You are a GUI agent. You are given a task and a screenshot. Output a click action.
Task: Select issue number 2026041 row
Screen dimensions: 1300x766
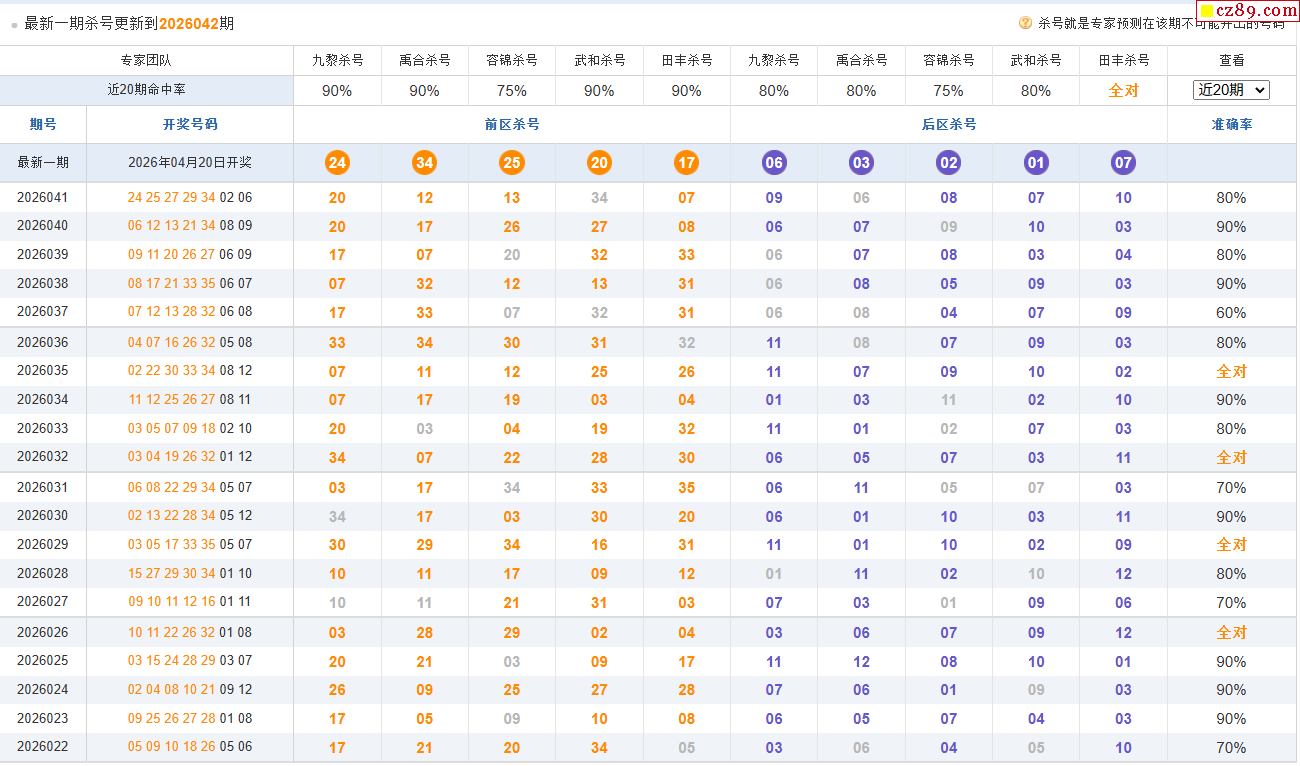tap(43, 198)
